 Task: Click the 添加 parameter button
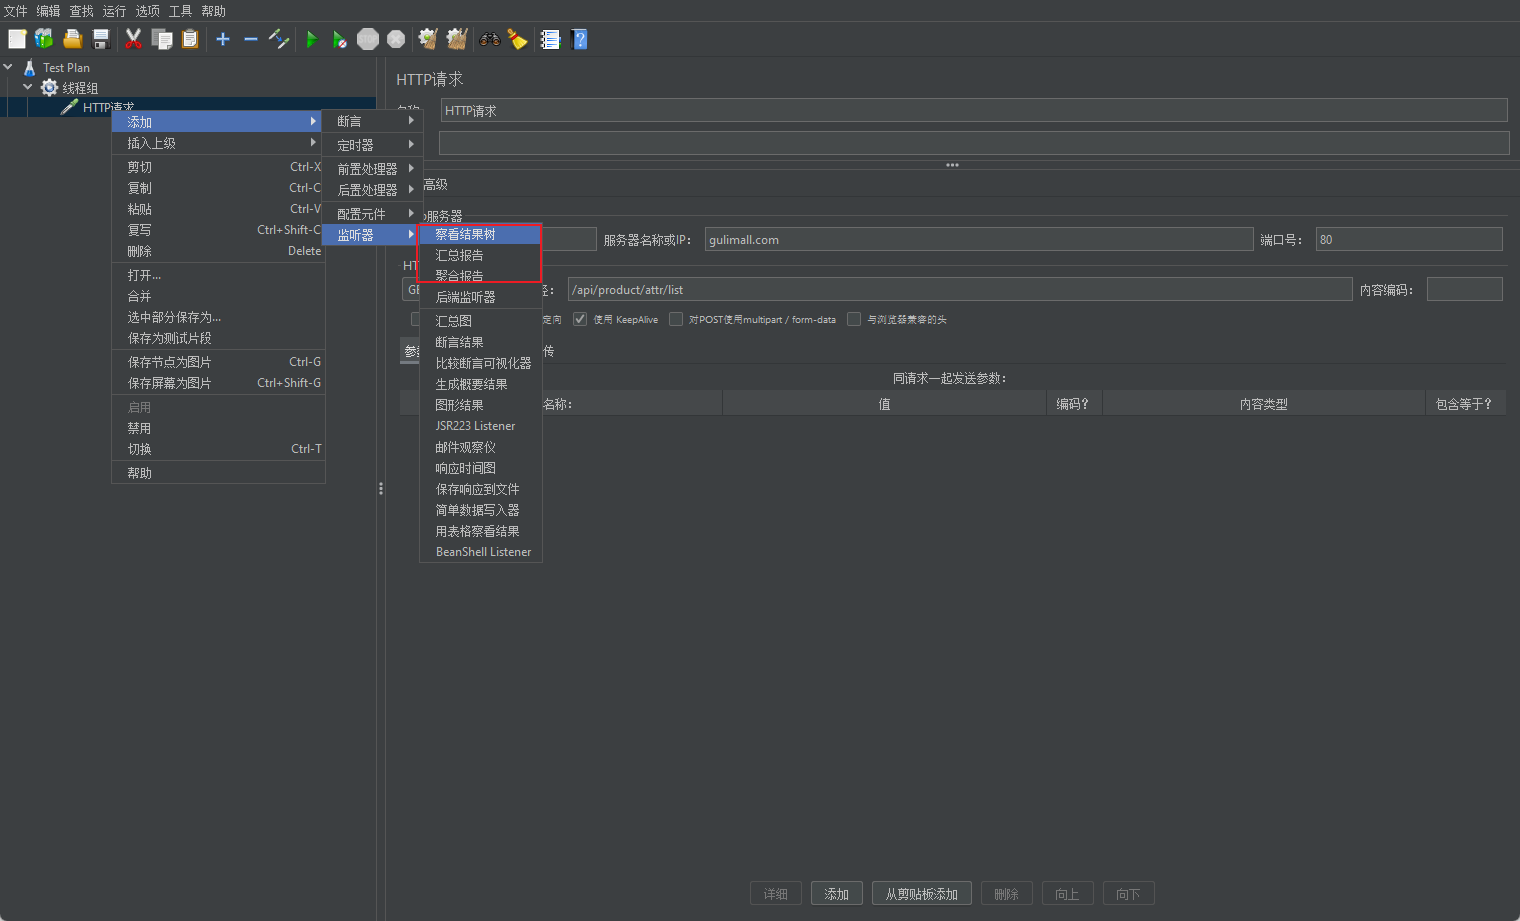click(837, 894)
